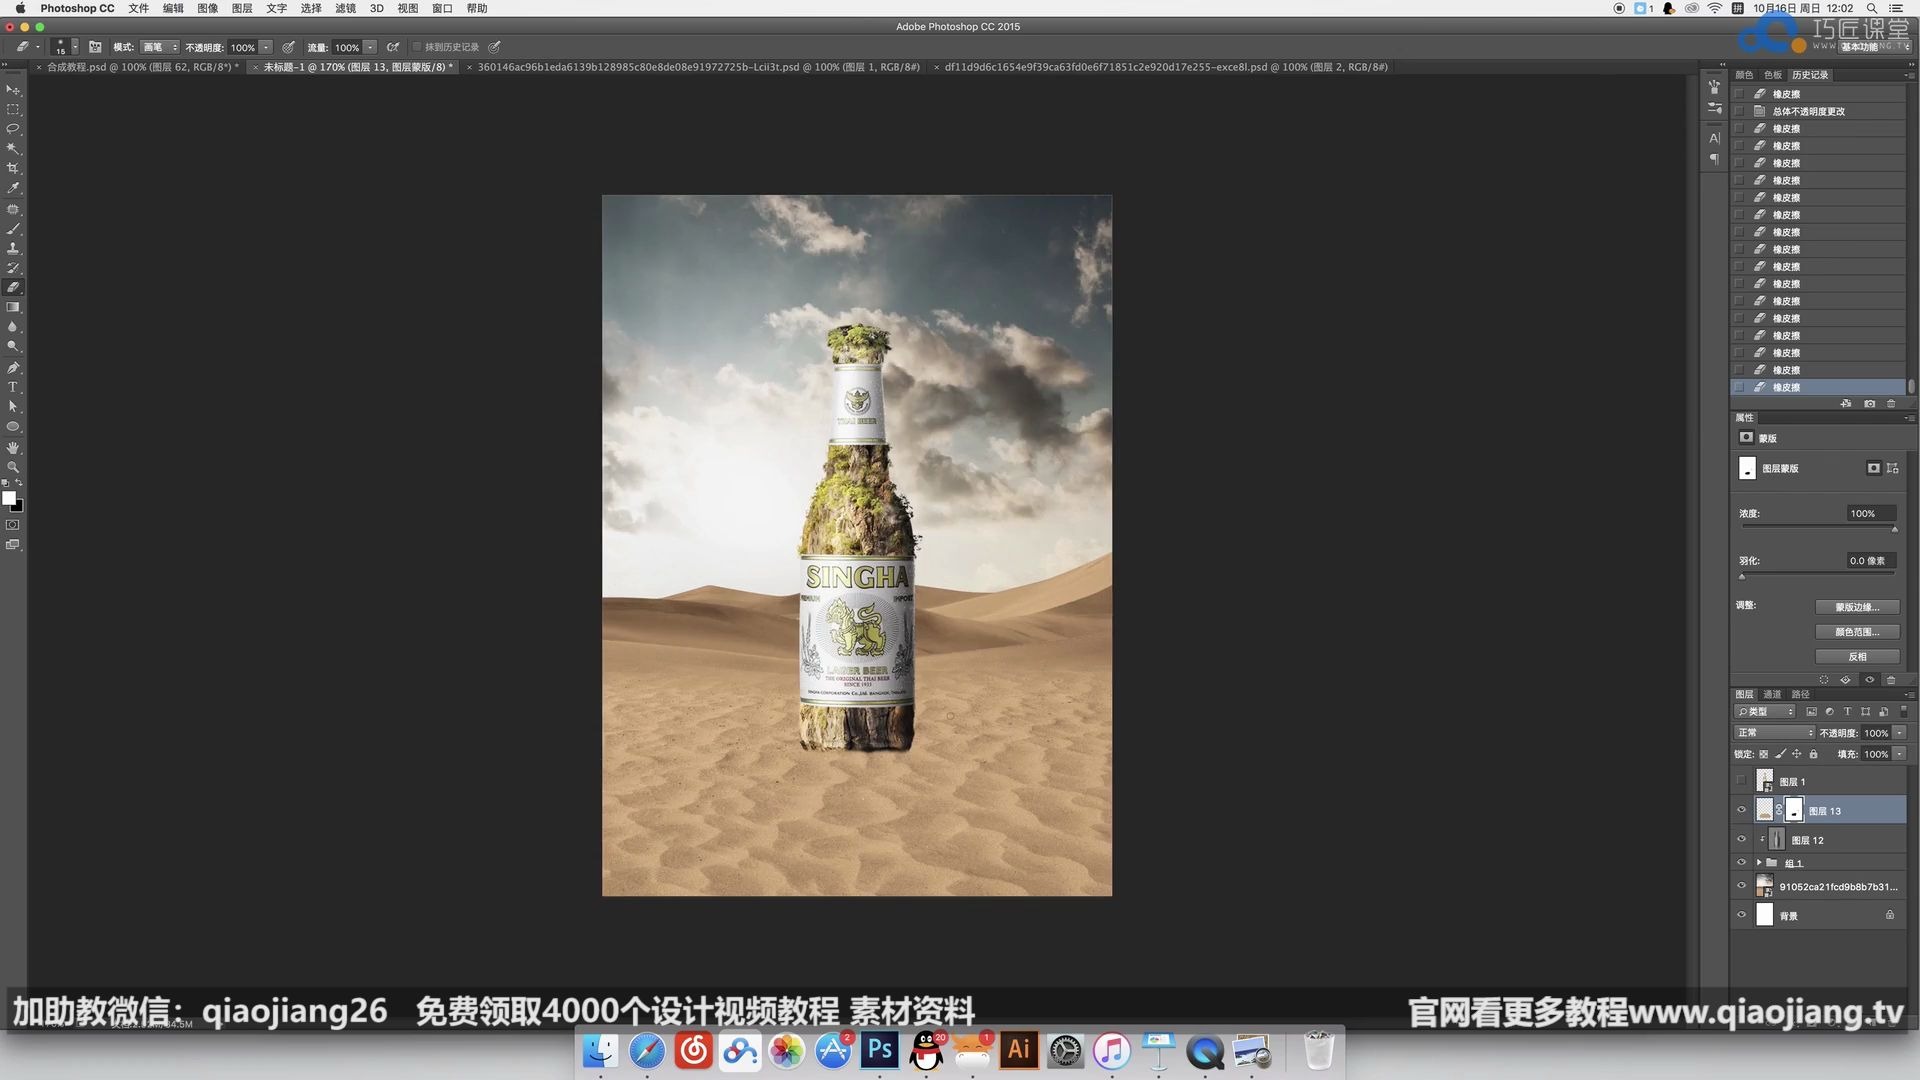Select the History Brush tool

coord(13,268)
